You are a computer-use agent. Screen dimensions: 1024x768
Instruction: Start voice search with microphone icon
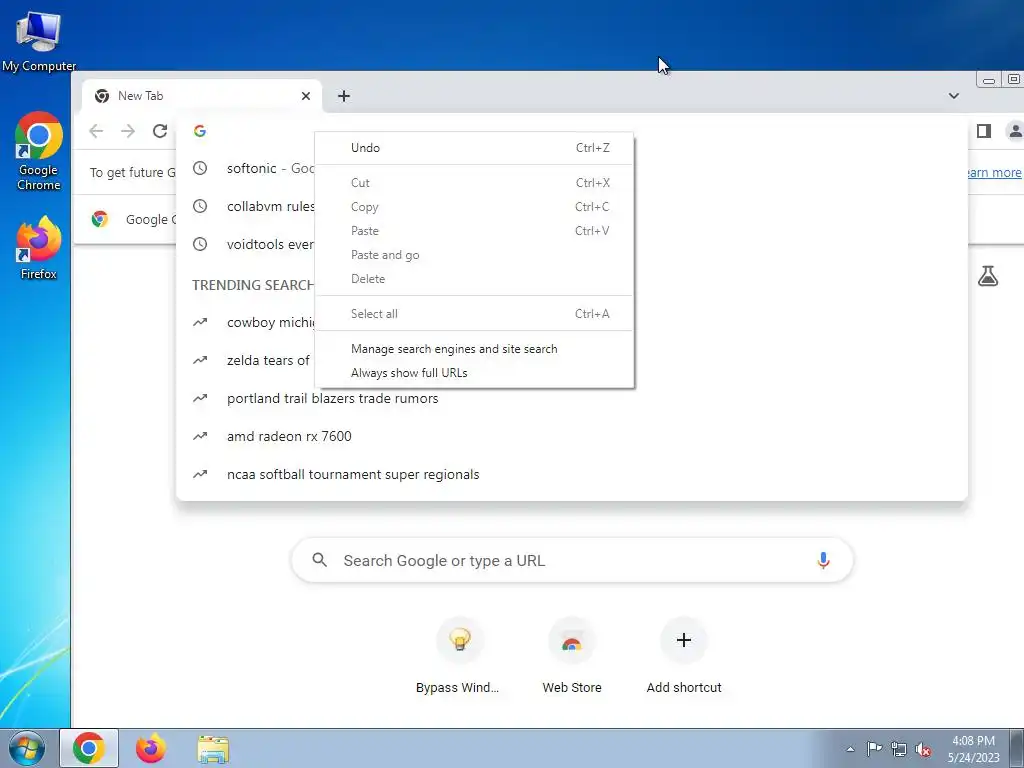coord(823,560)
